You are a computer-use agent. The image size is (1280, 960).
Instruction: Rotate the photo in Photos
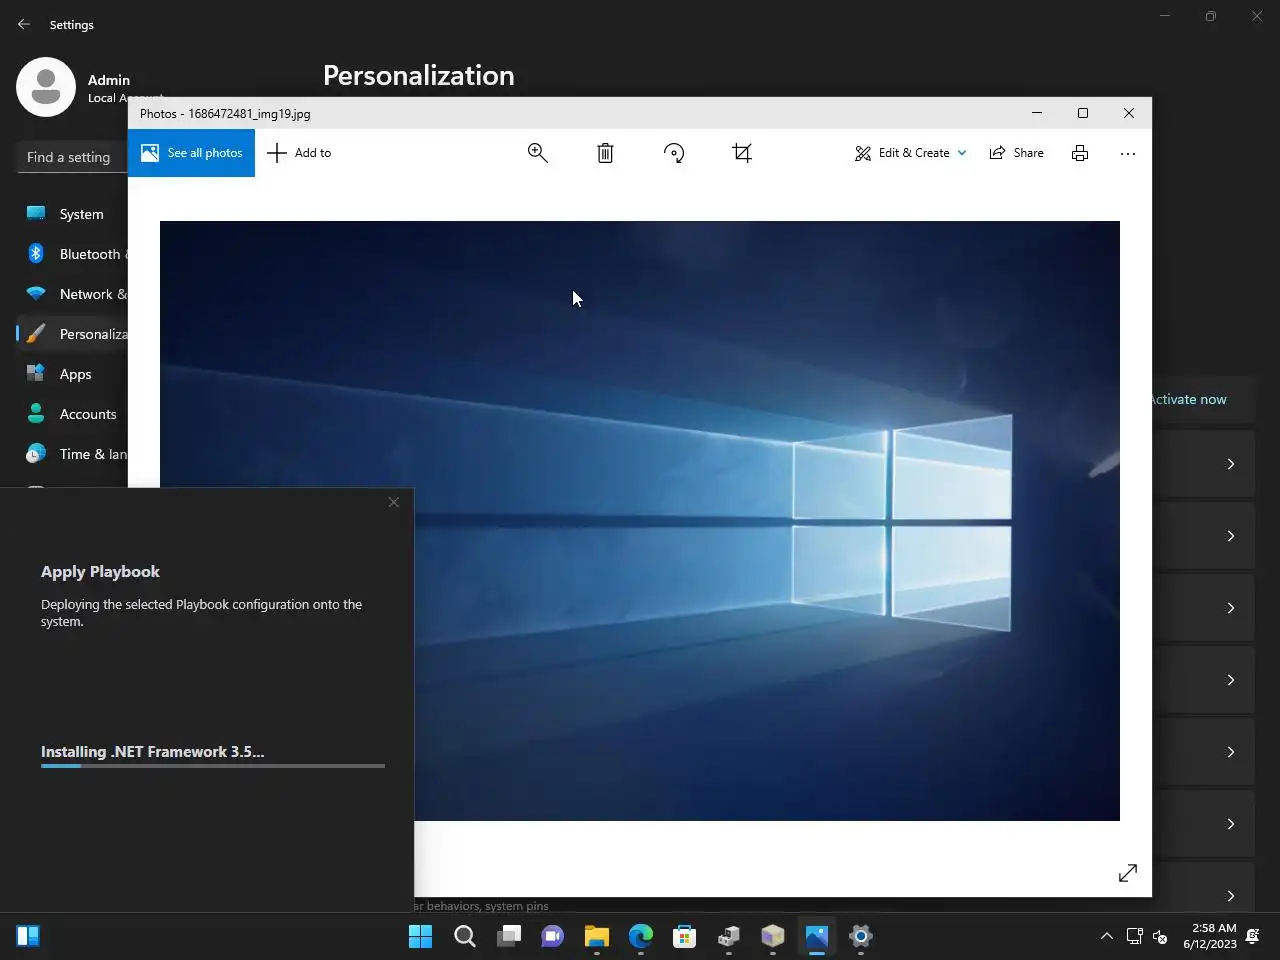pyautogui.click(x=674, y=153)
